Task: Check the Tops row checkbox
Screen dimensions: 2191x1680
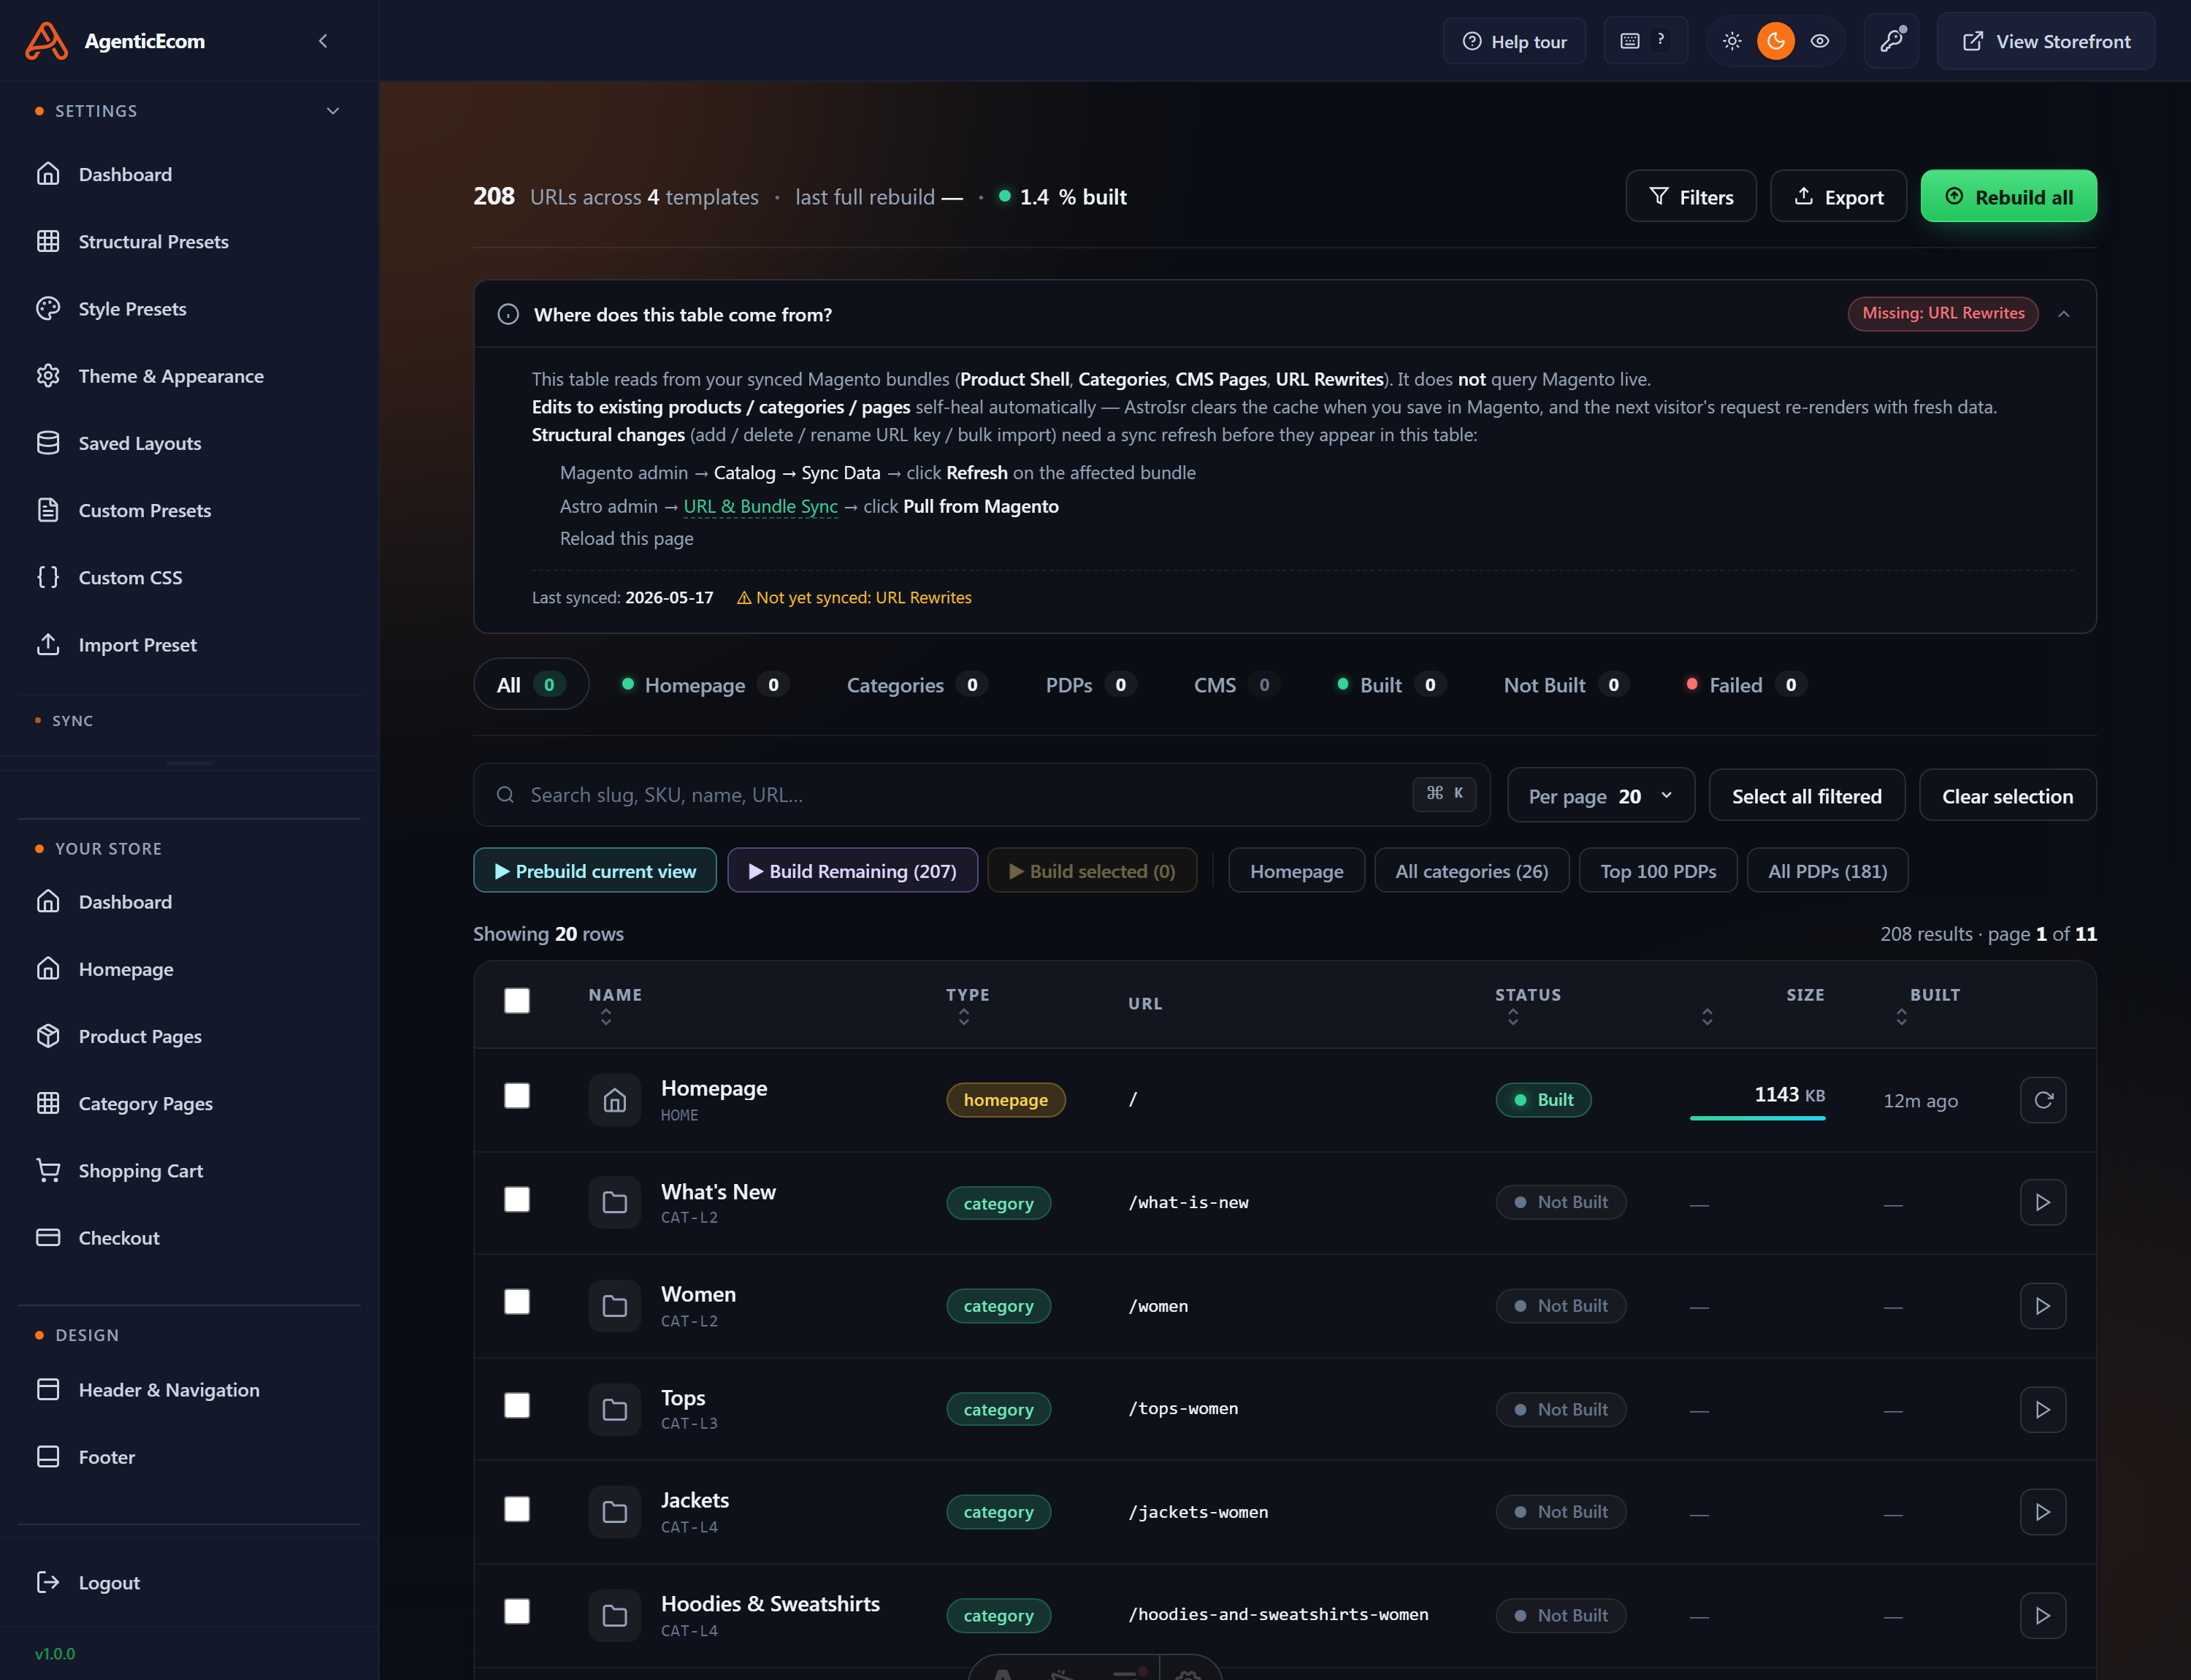Action: (517, 1406)
